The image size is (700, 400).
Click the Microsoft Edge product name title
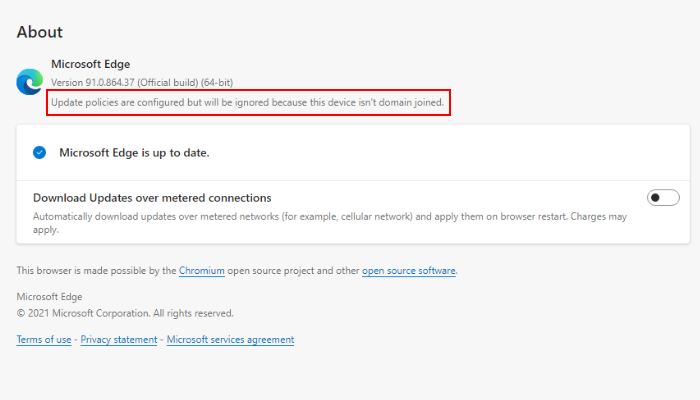(x=91, y=64)
